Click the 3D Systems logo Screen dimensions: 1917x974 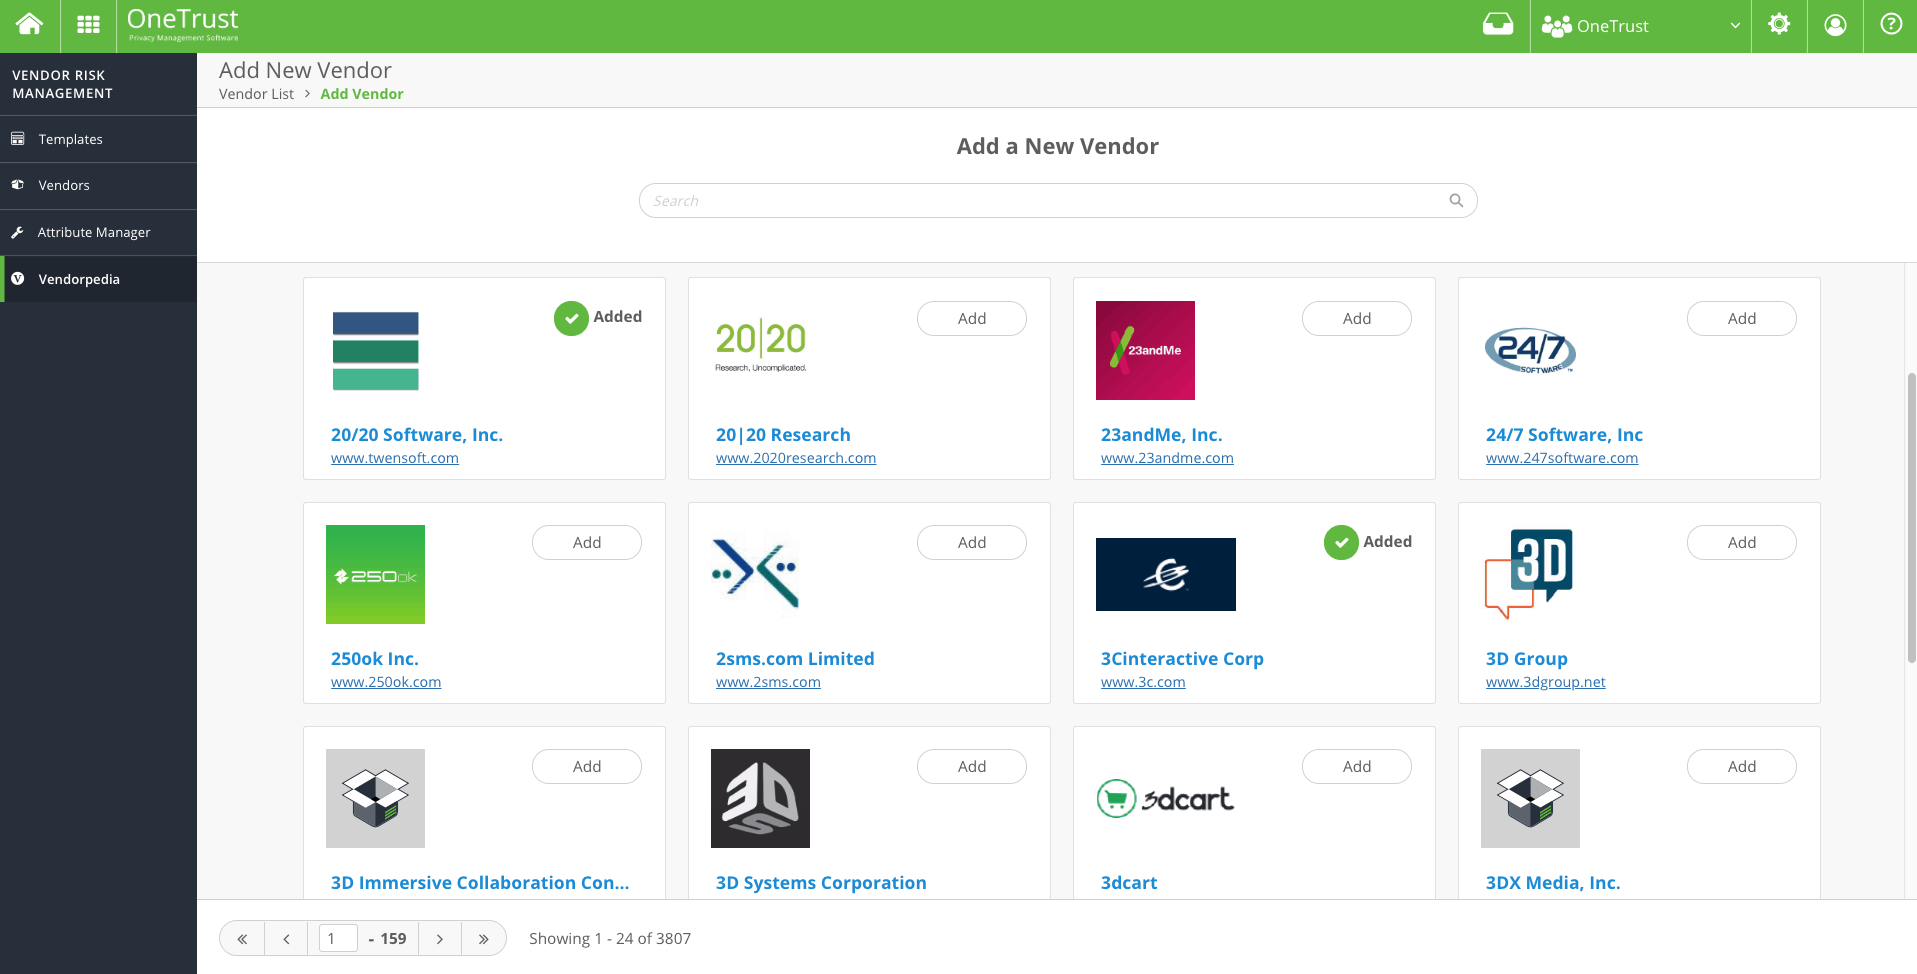click(760, 798)
